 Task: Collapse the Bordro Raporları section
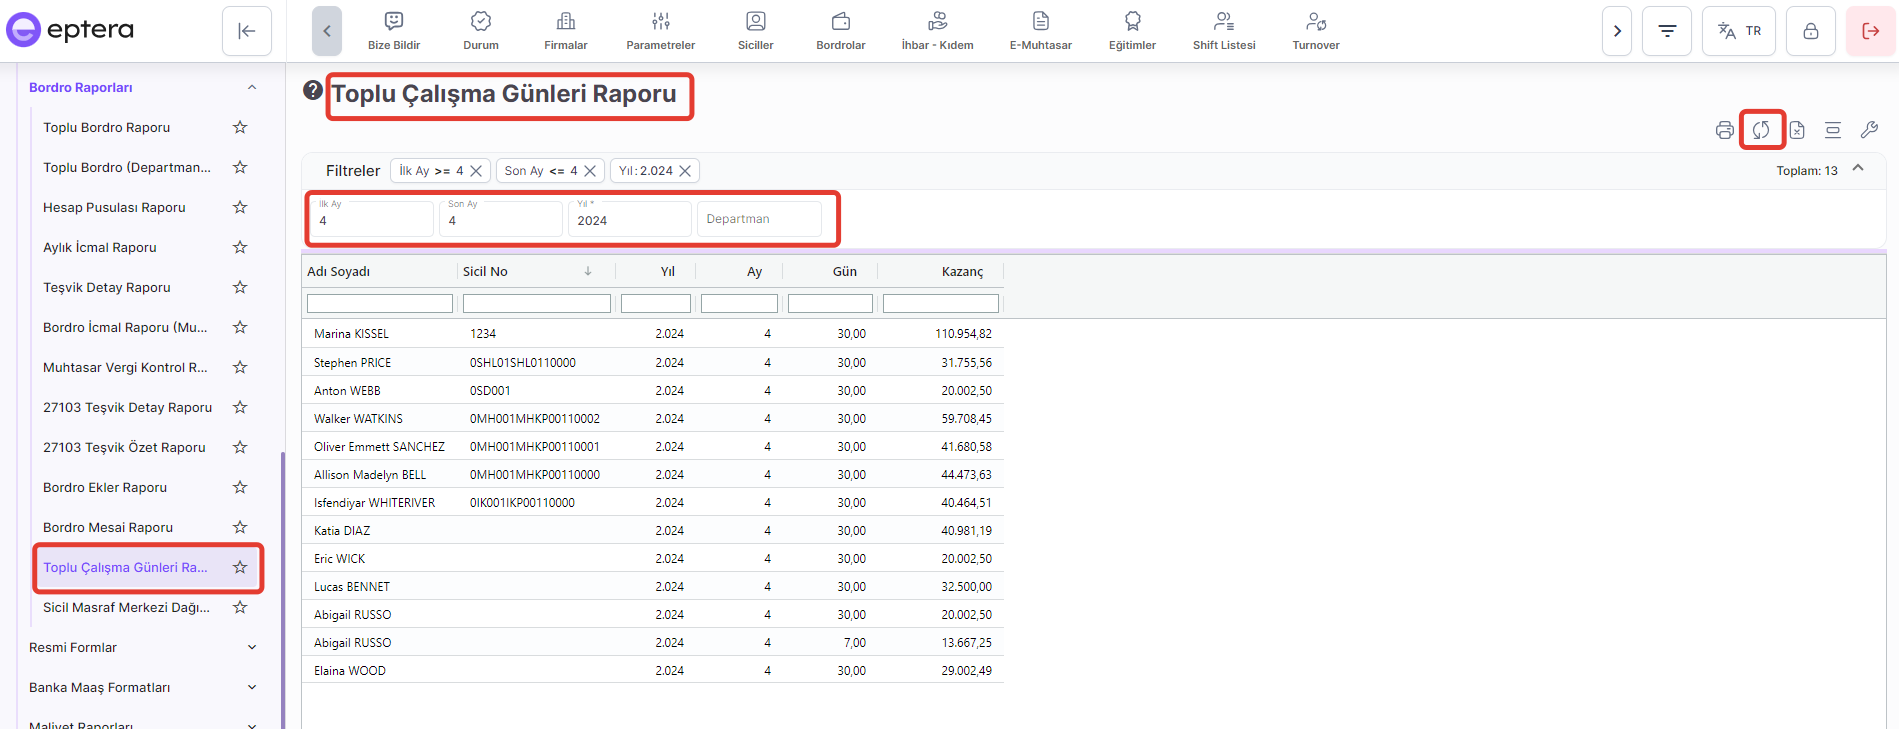click(x=252, y=88)
